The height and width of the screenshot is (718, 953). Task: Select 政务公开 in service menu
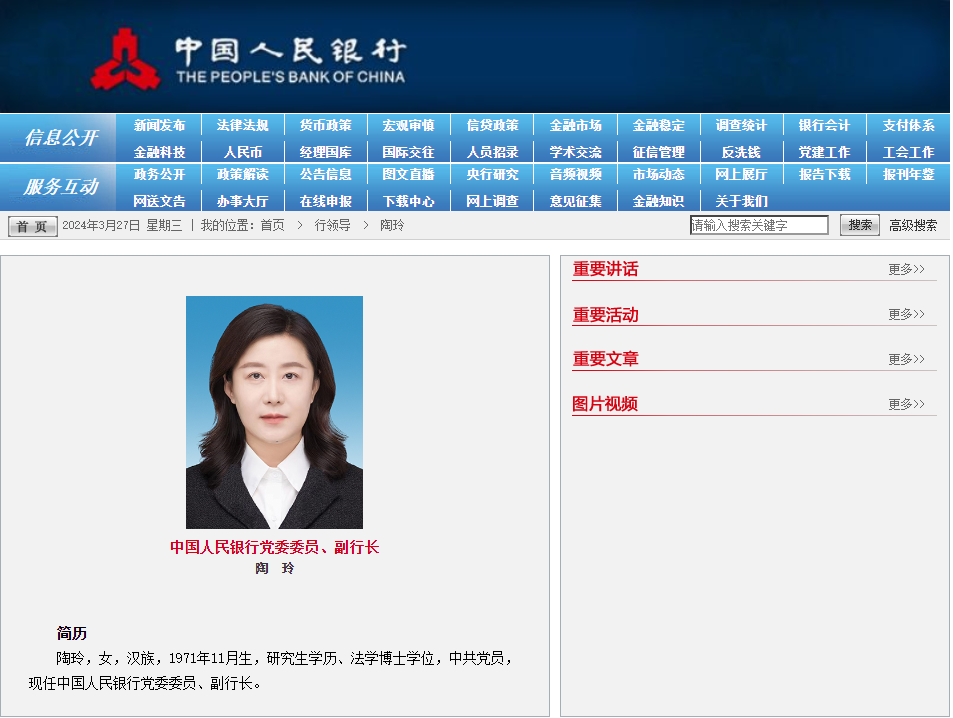pos(159,174)
